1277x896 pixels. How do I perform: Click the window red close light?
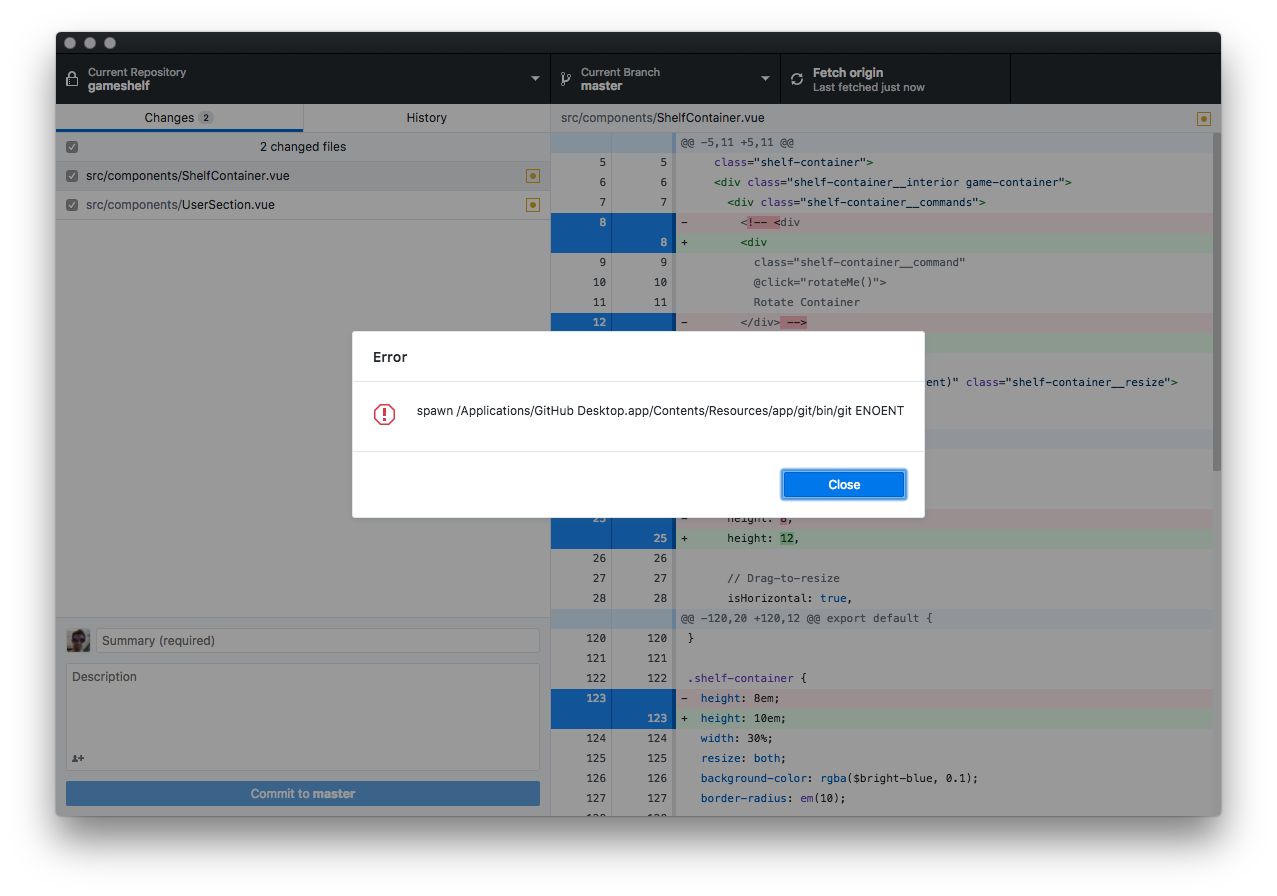pos(70,43)
